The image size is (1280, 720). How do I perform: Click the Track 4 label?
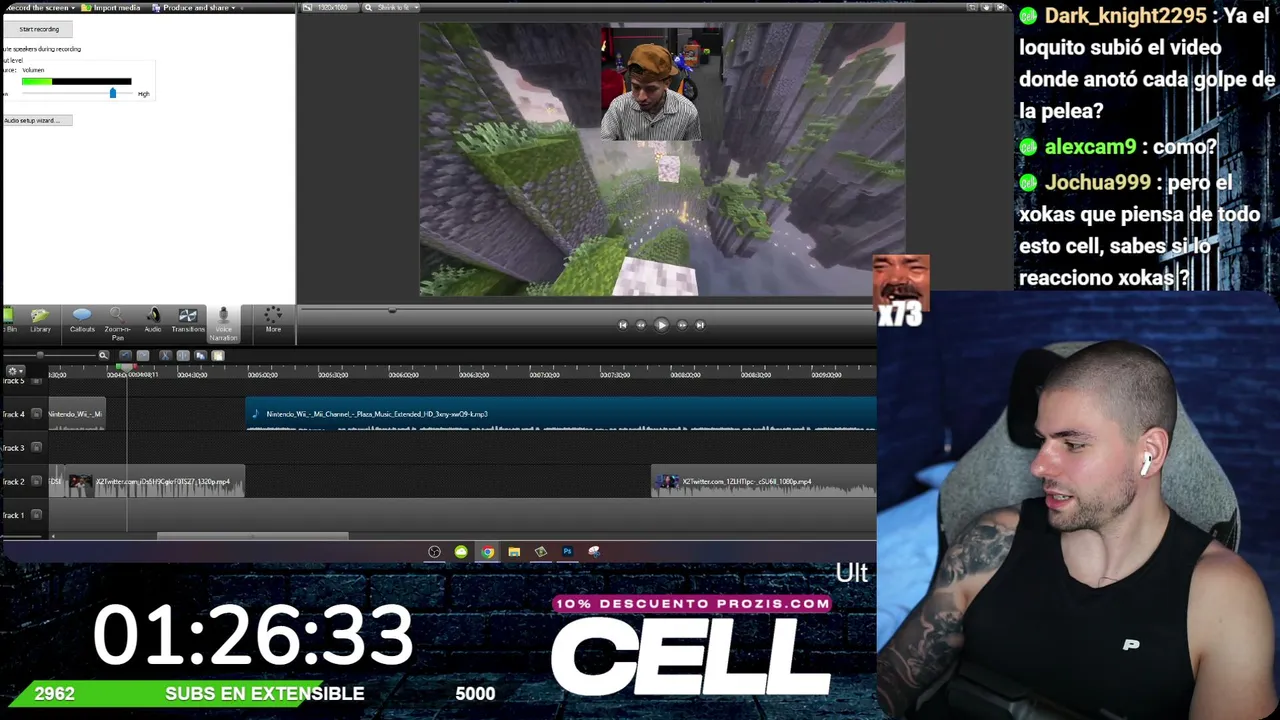(13, 414)
